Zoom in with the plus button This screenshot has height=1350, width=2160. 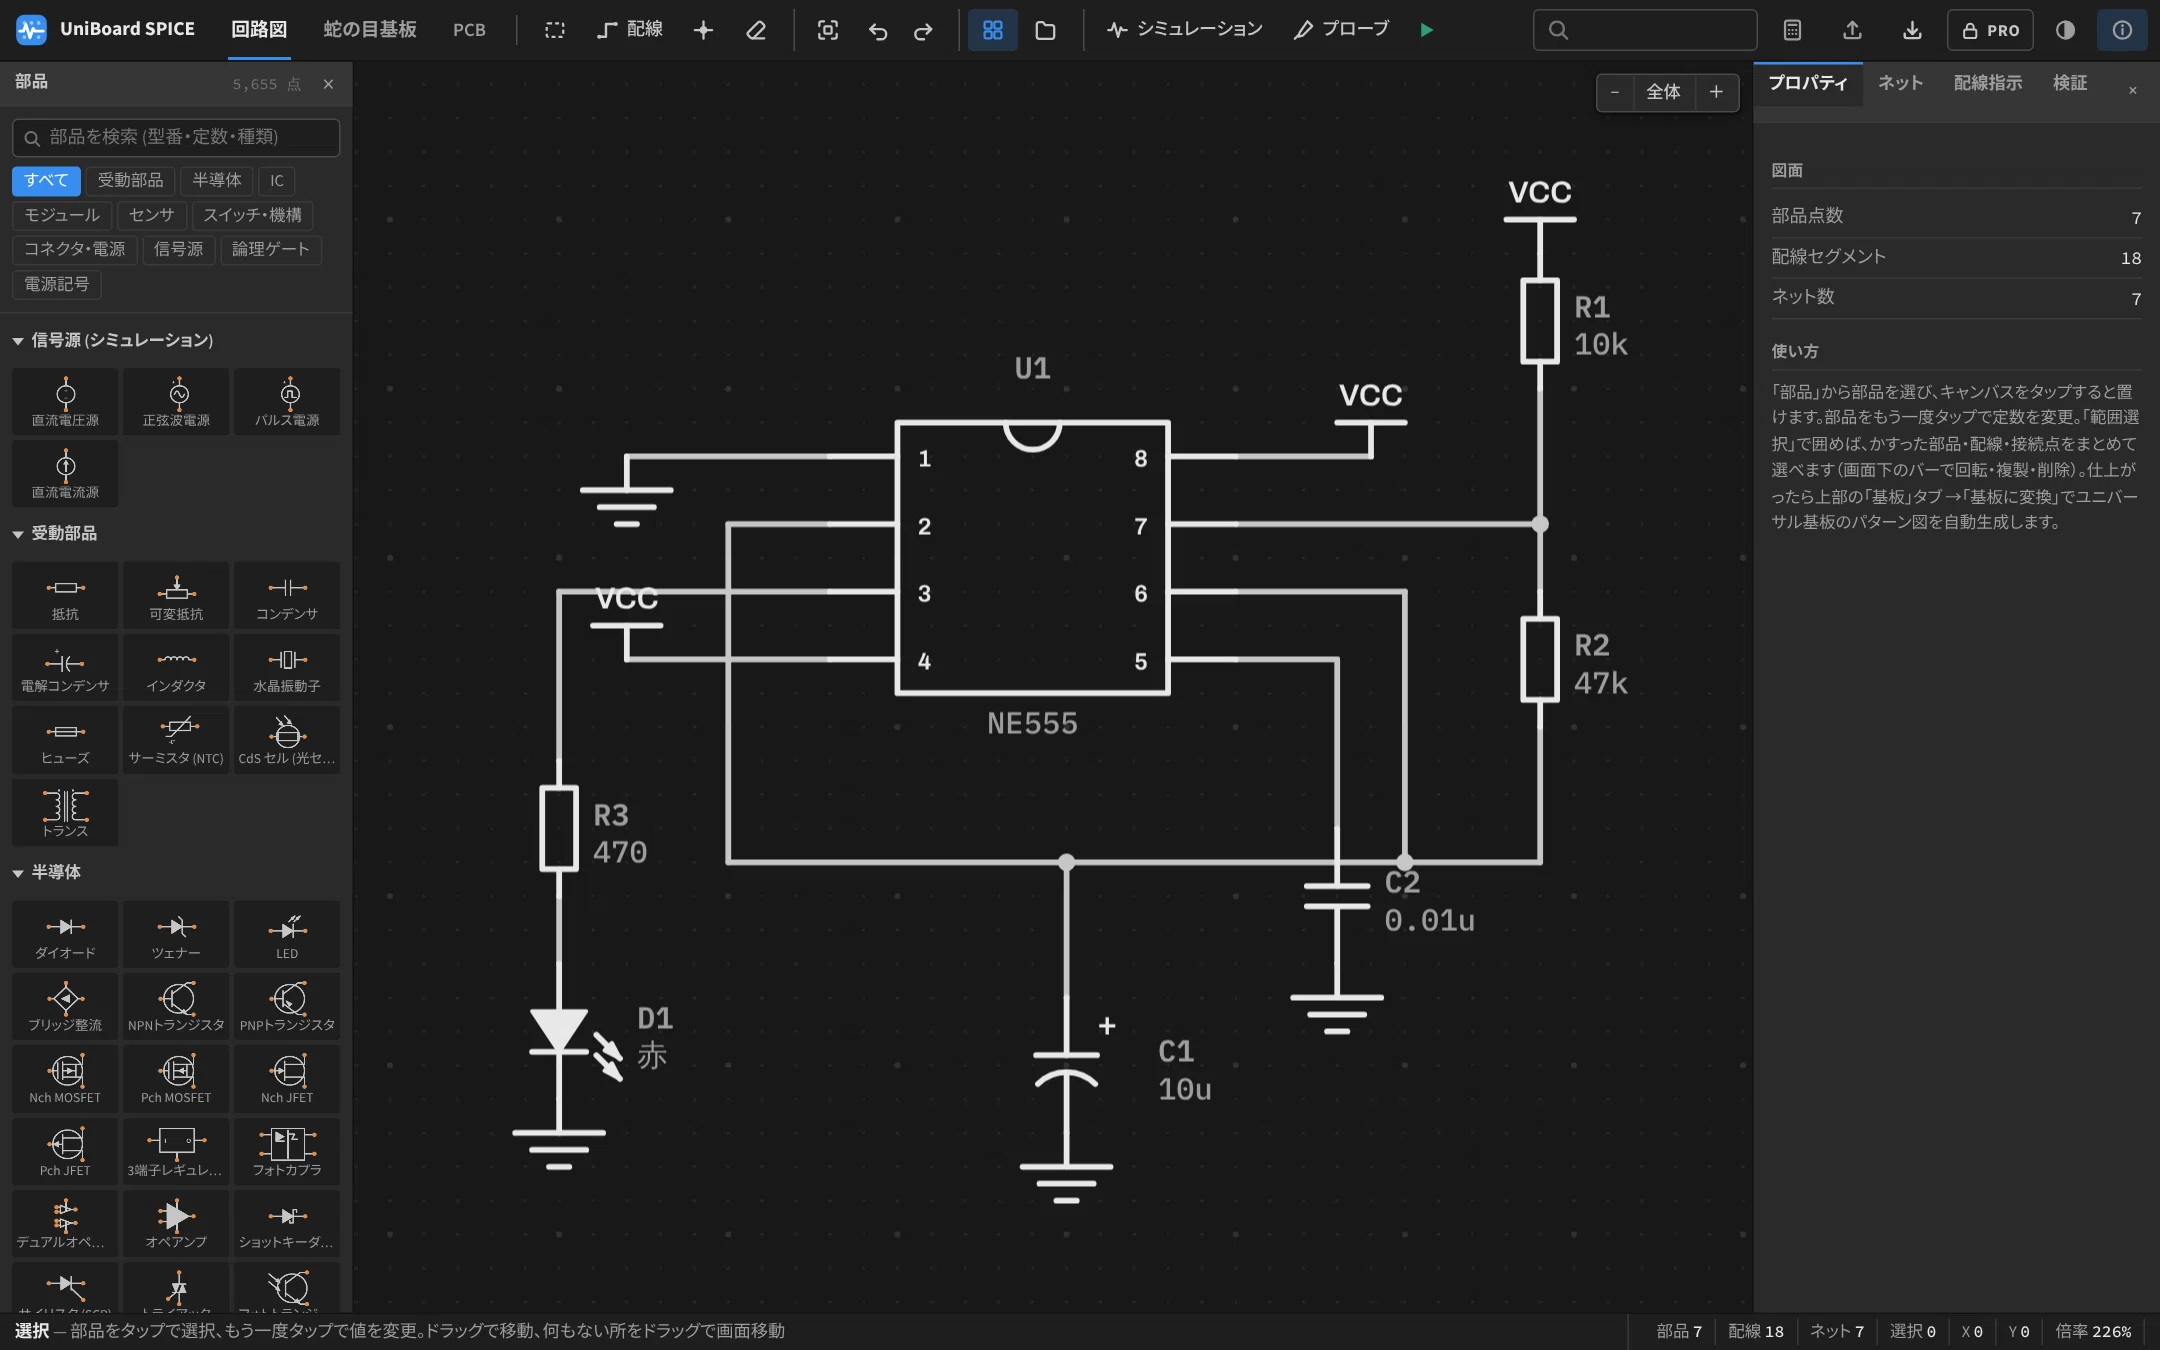1717,92
